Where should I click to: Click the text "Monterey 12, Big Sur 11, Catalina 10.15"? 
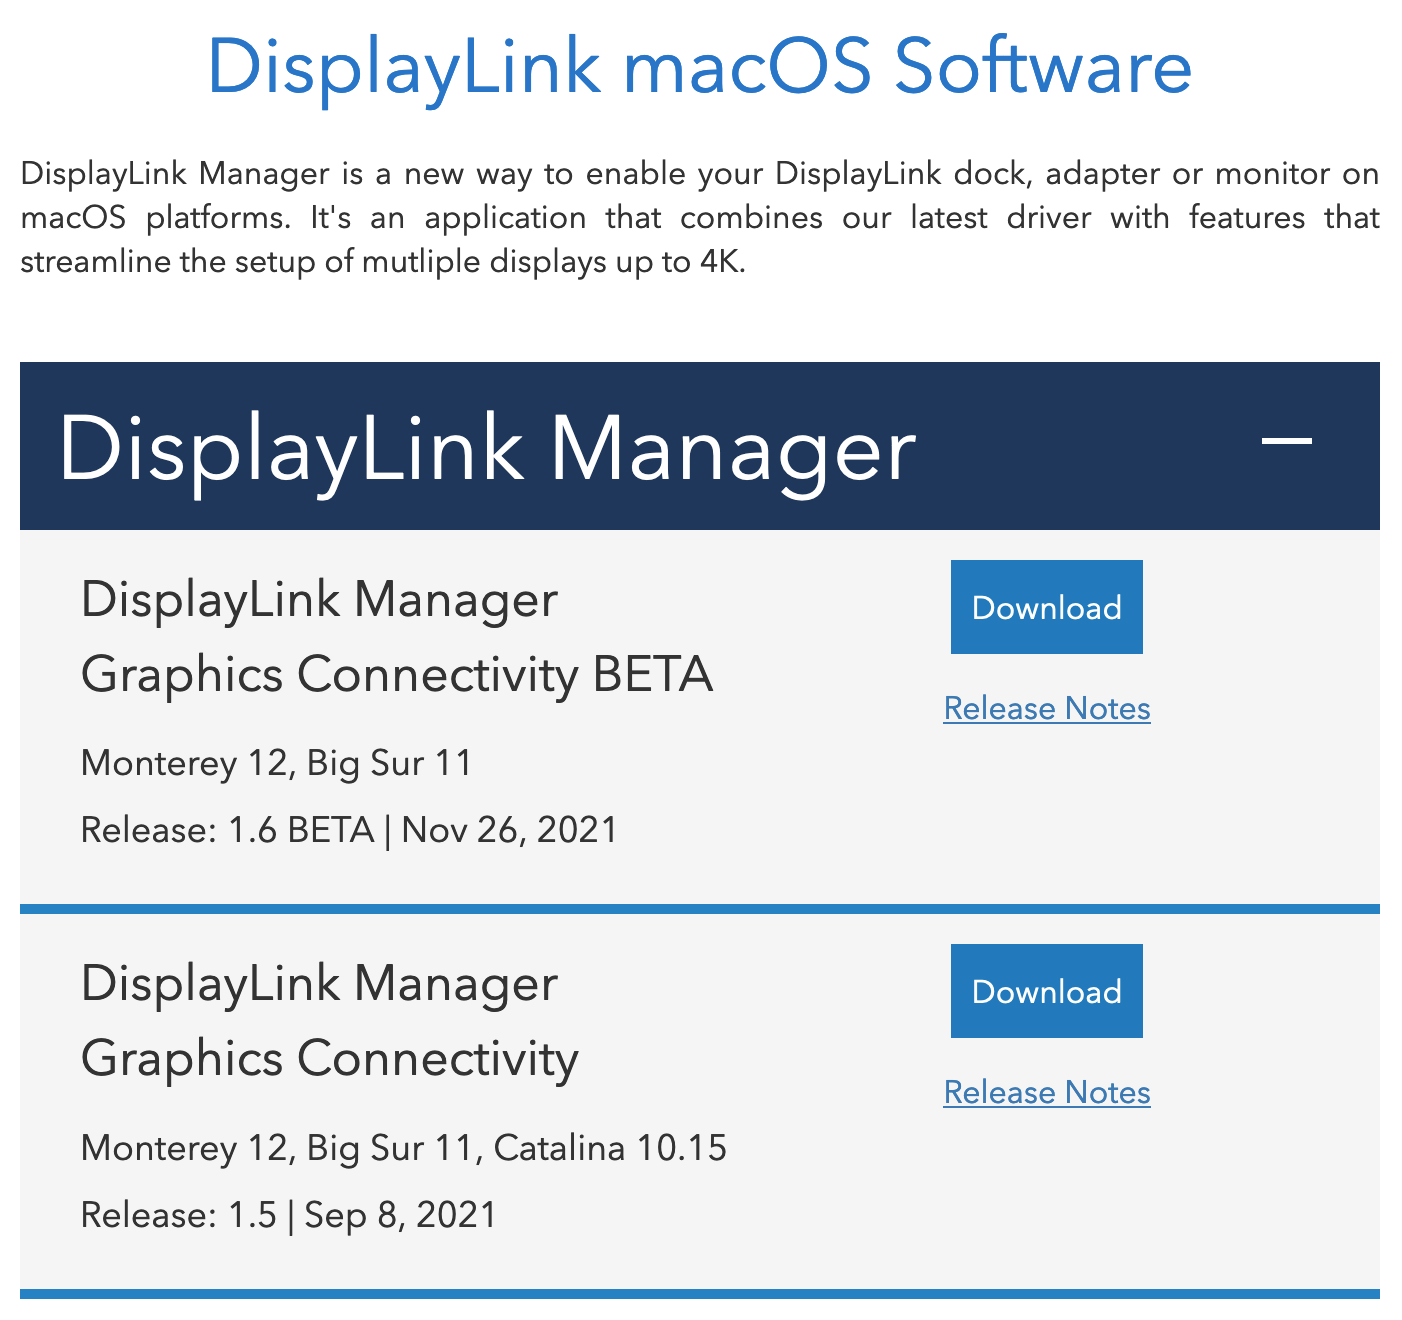[403, 1147]
